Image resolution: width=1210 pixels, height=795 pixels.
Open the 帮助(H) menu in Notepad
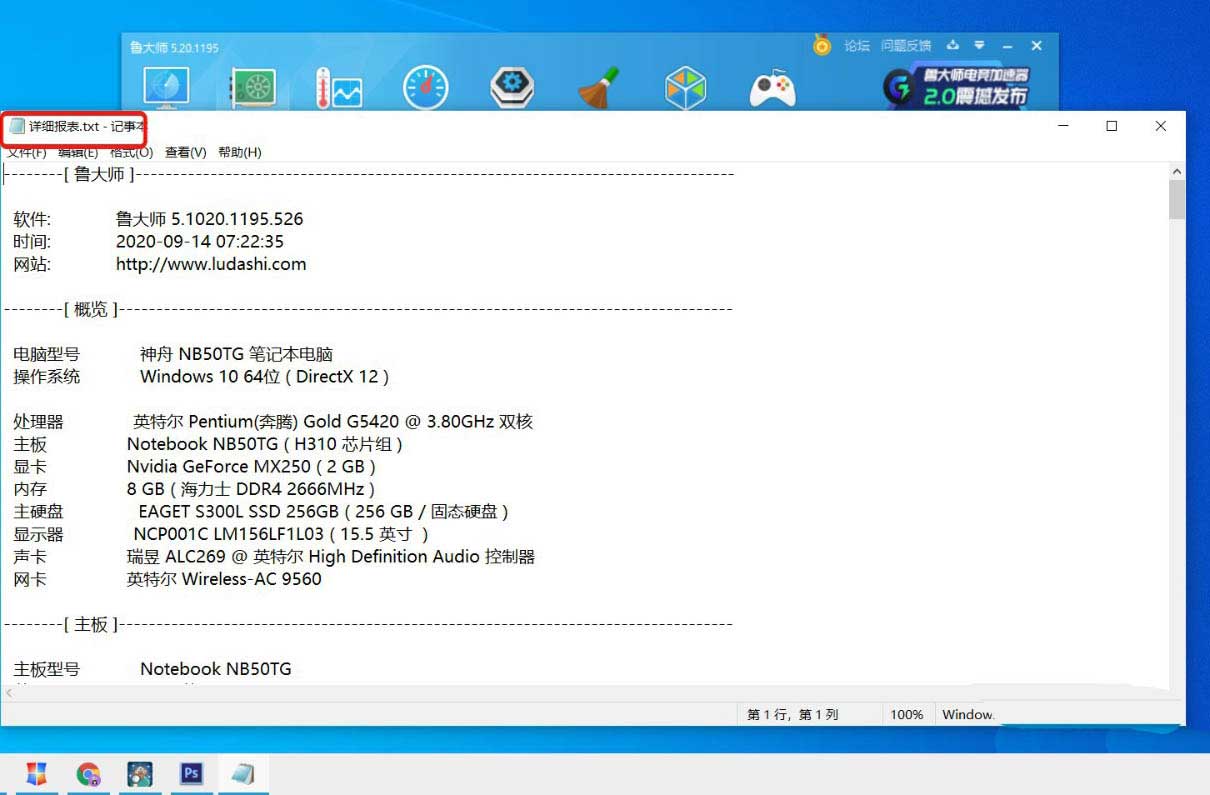[239, 152]
